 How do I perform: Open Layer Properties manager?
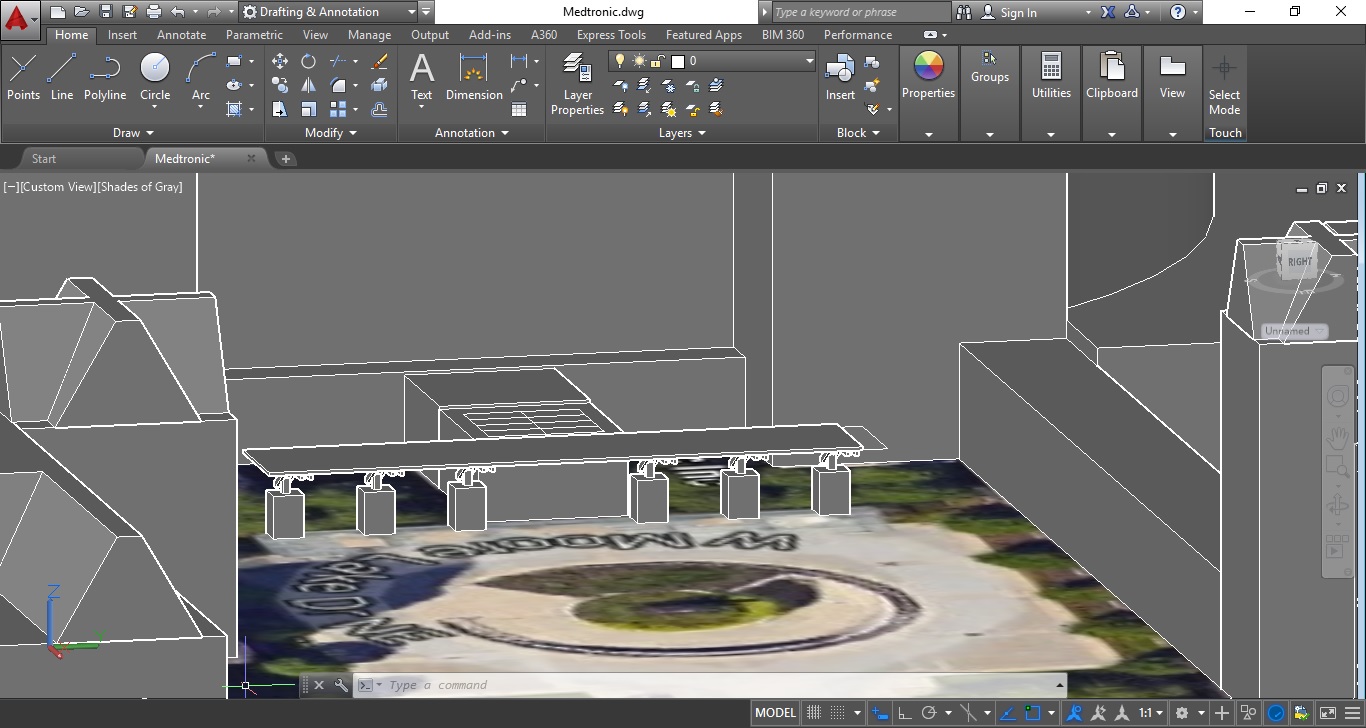[x=577, y=85]
